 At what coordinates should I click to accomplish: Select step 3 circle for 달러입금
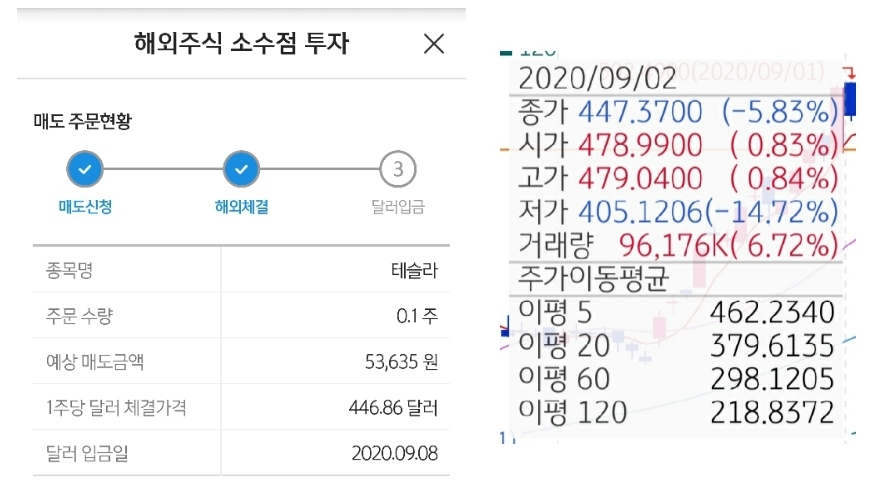(x=398, y=169)
